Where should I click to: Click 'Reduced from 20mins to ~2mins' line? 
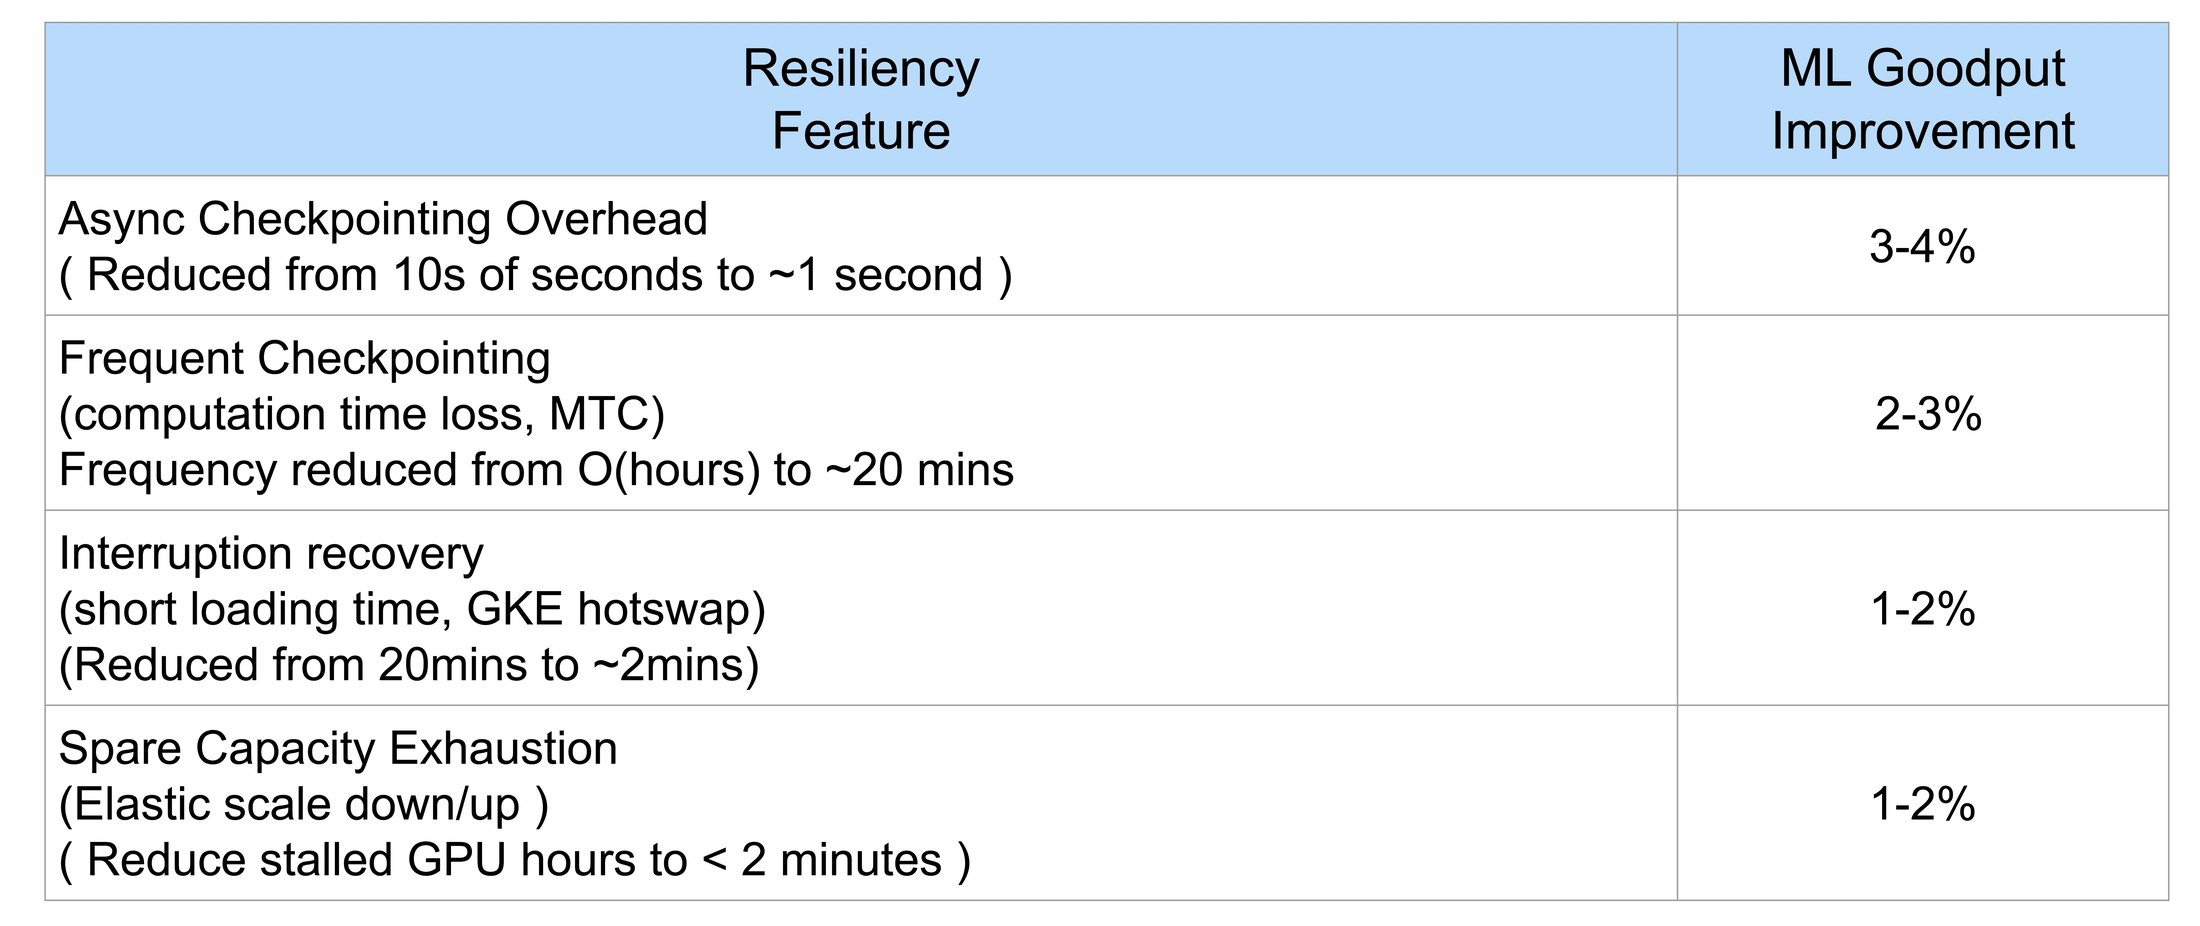coord(409,666)
